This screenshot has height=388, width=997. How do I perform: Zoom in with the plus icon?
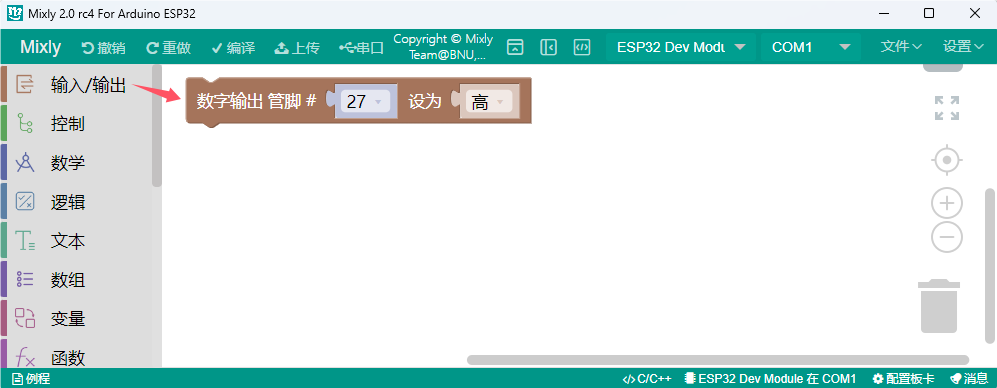click(x=947, y=204)
